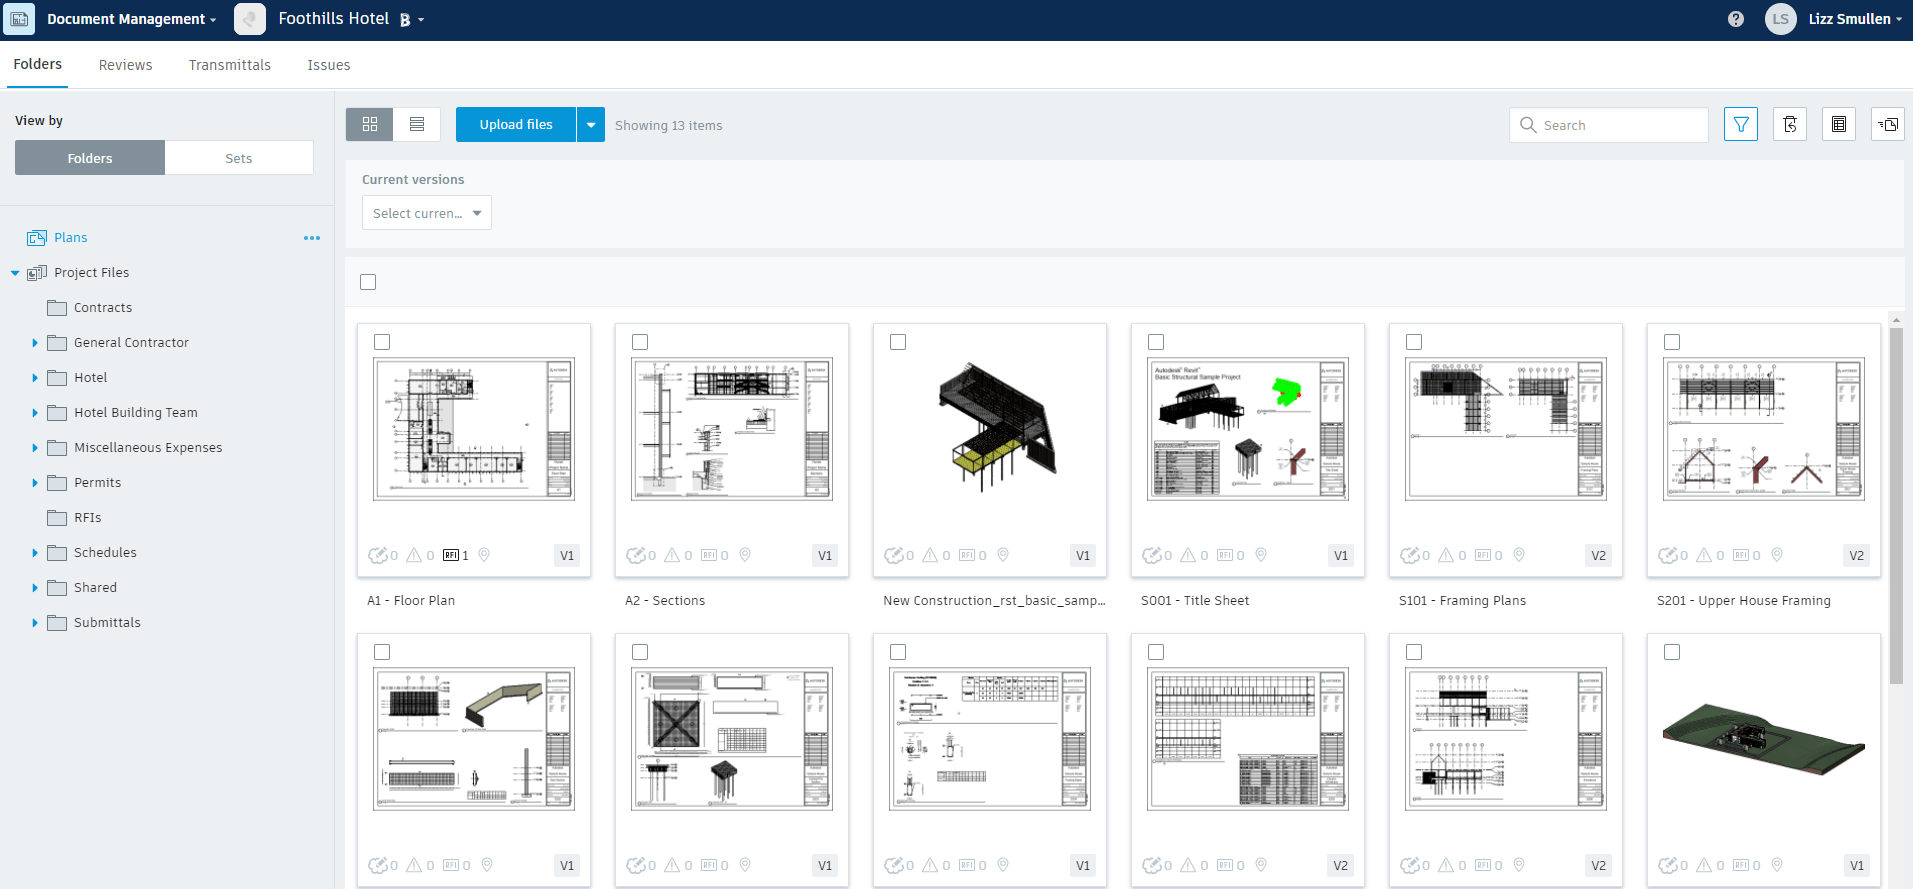Click scrollbar up arrow in document grid
This screenshot has height=889, width=1913.
(x=1896, y=320)
